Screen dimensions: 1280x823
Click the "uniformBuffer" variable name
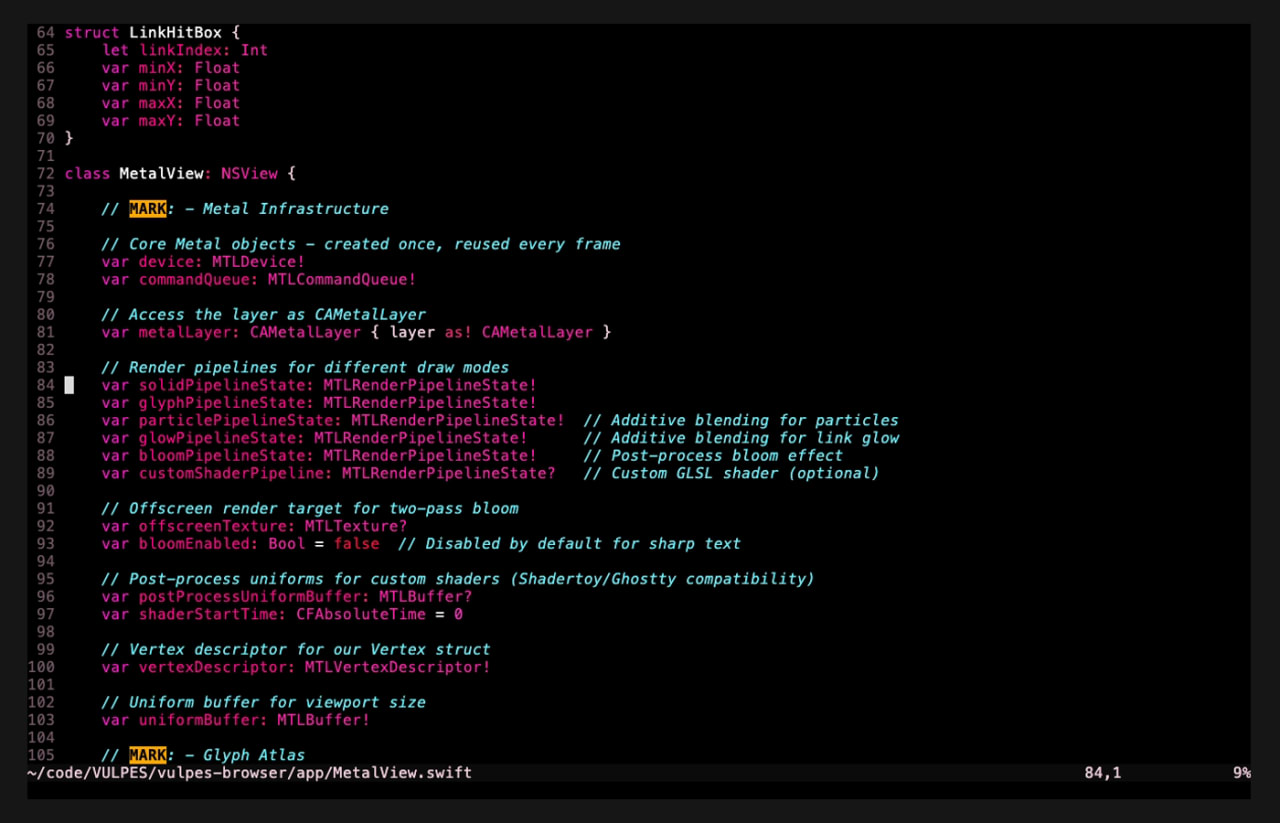pos(199,720)
